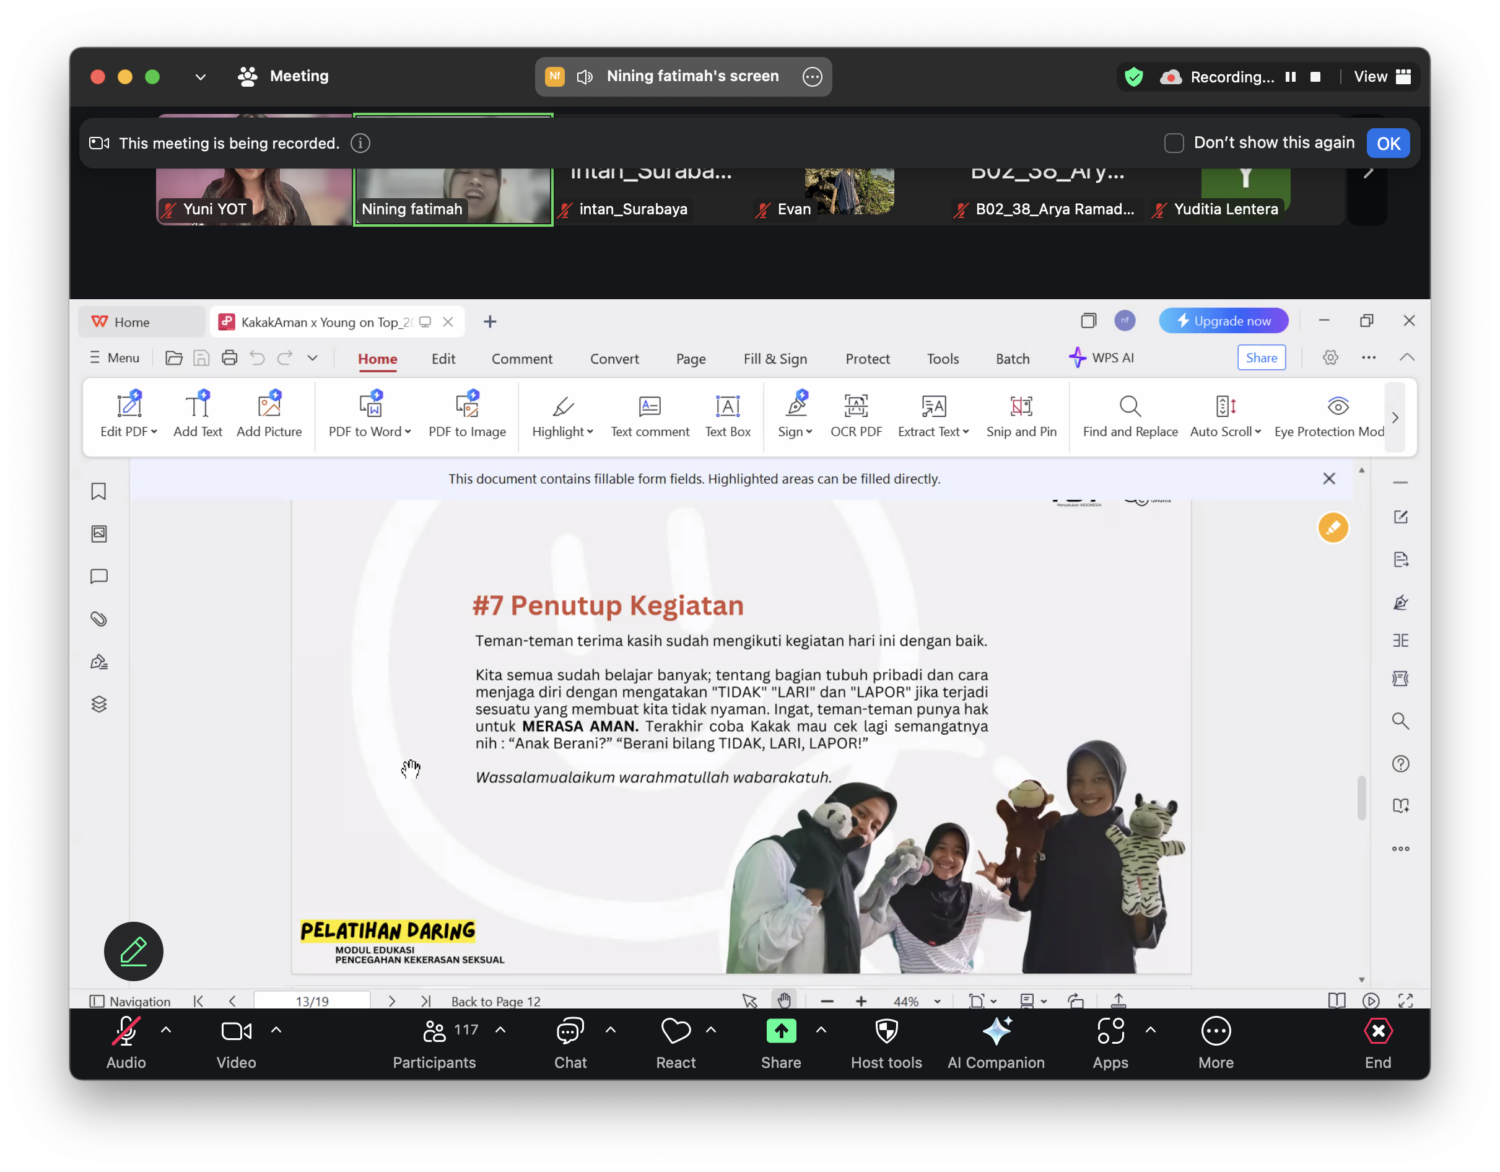Expand Audio options caret
Screen dimensions: 1500x1172
(166, 1030)
